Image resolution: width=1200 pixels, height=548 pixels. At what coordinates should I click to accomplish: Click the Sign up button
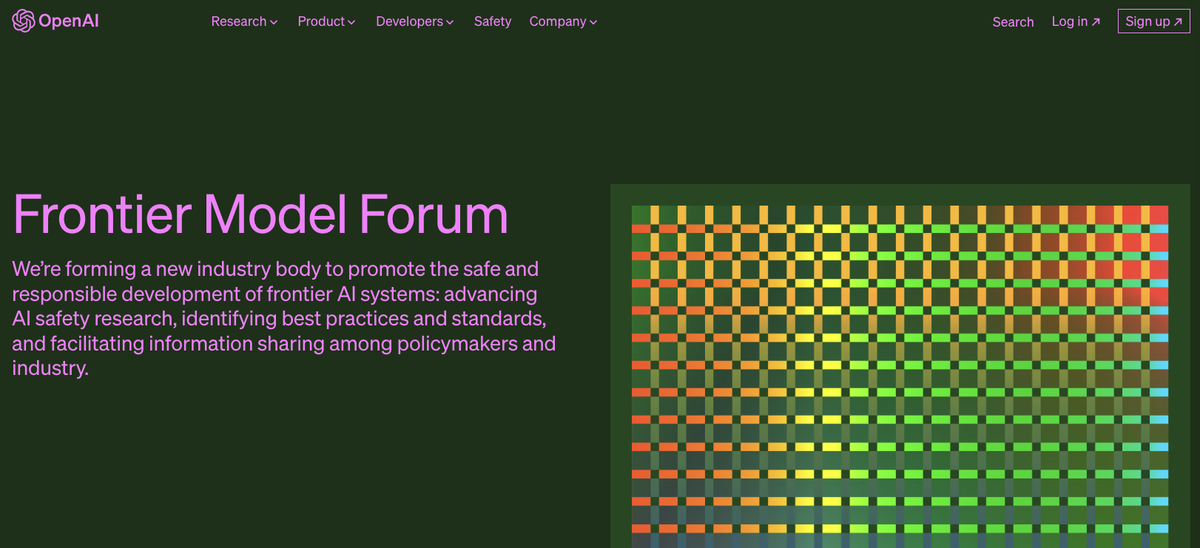click(x=1154, y=21)
